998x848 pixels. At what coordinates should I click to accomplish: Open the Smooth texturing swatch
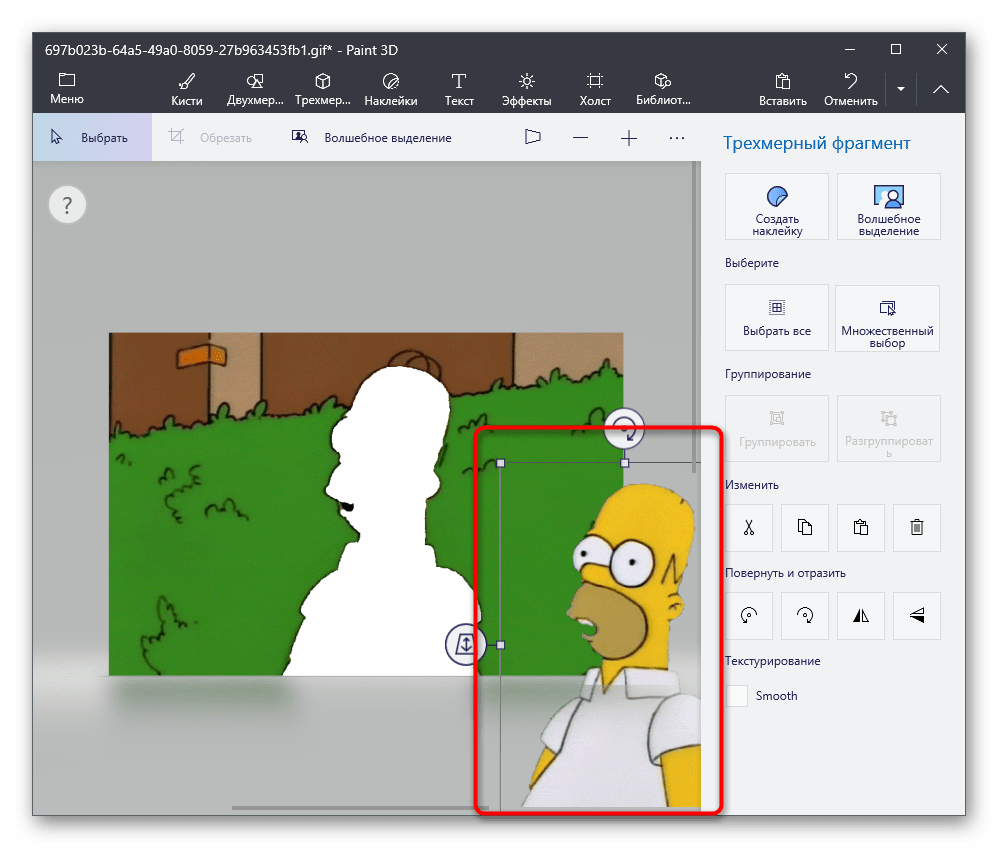pos(737,696)
